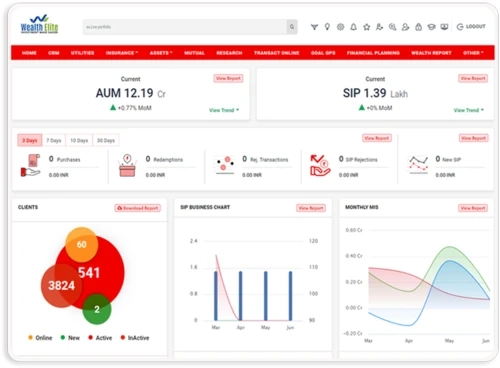This screenshot has height=368, width=500.
Task: Click View Report above New SIP
Action: click(474, 138)
